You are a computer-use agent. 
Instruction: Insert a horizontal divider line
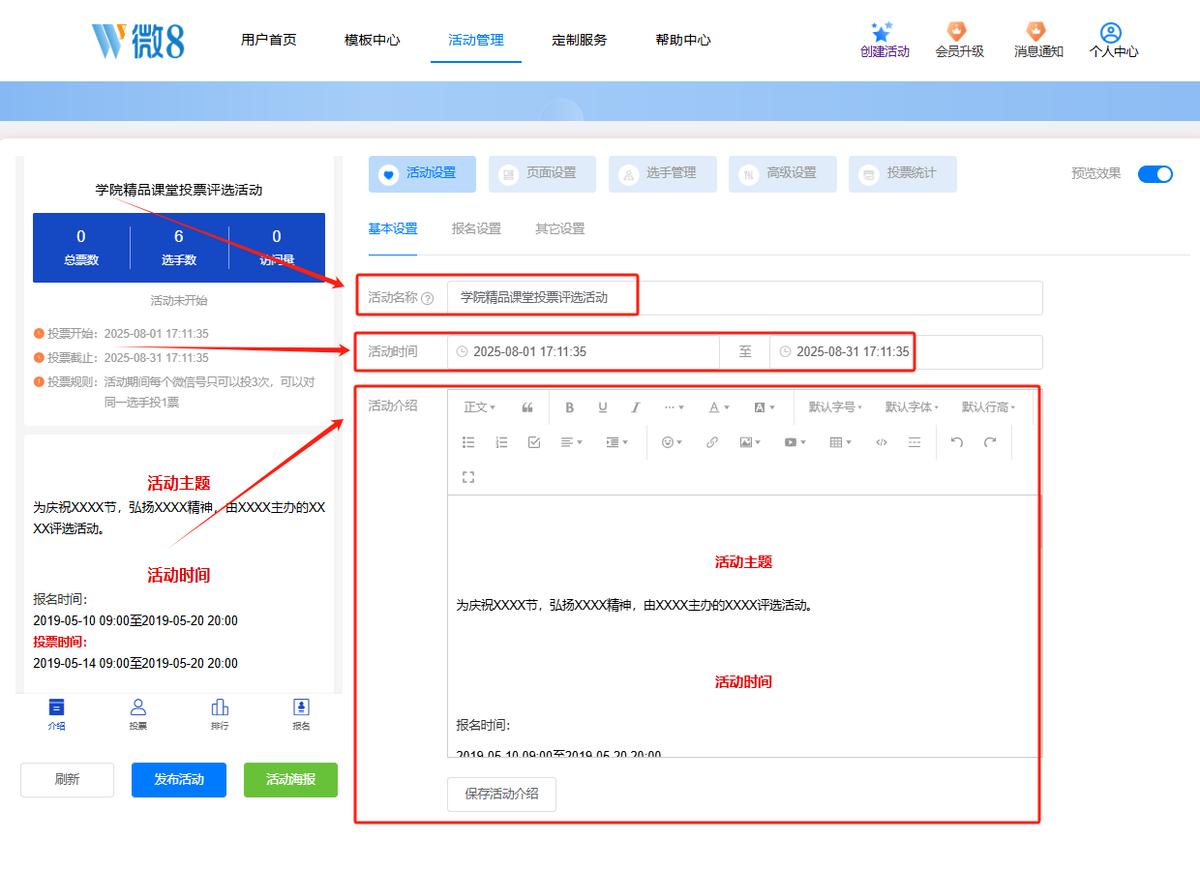914,442
